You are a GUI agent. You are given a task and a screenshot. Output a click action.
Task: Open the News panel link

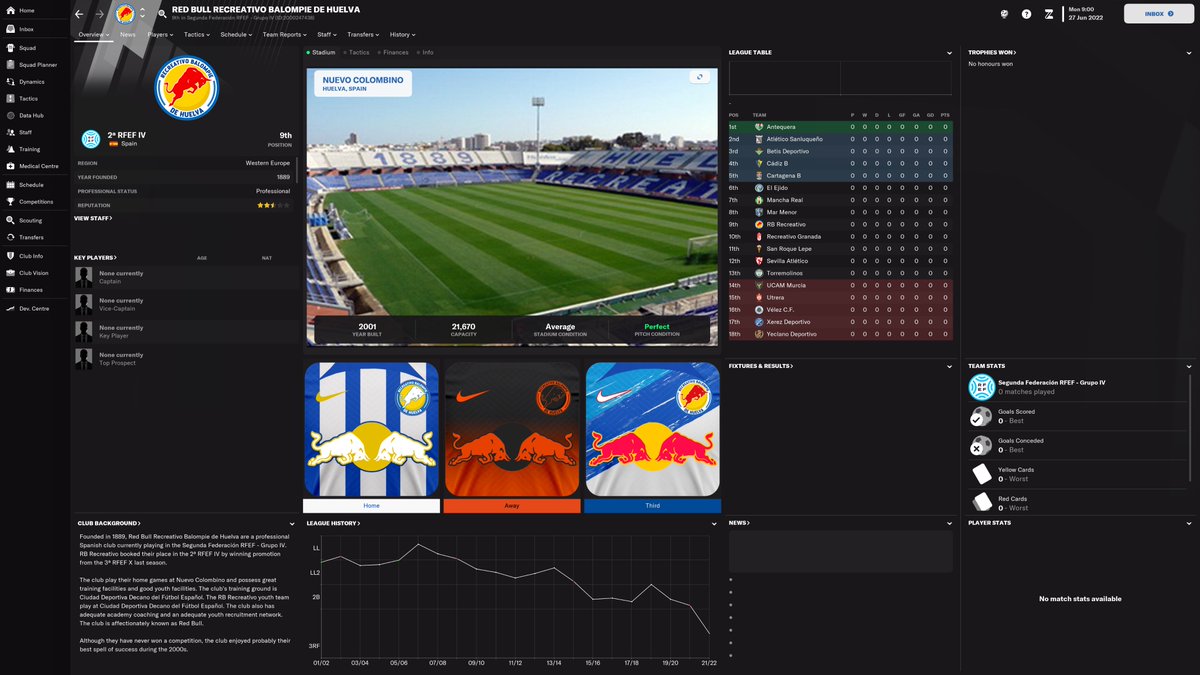pos(740,523)
